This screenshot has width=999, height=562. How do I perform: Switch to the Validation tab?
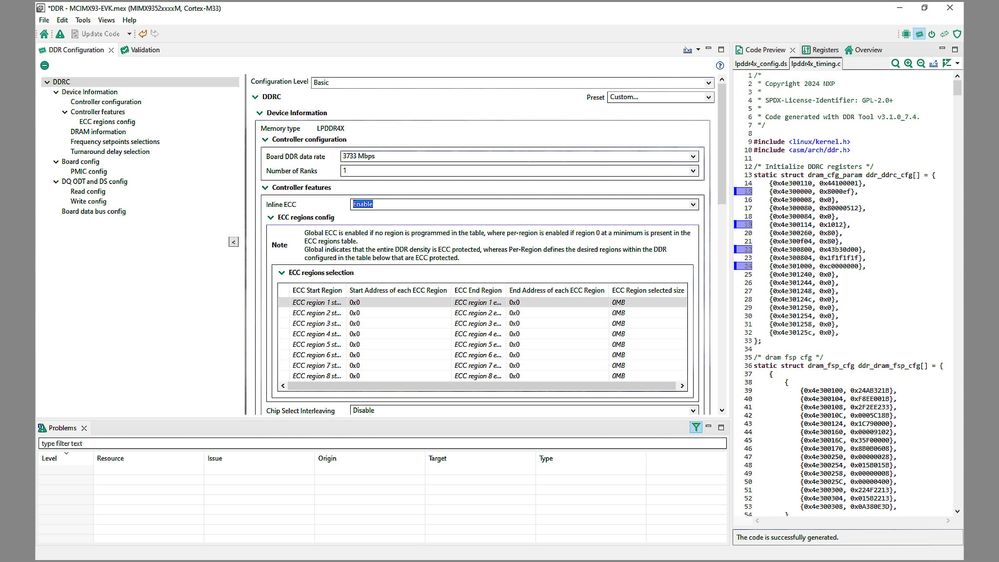[x=140, y=50]
